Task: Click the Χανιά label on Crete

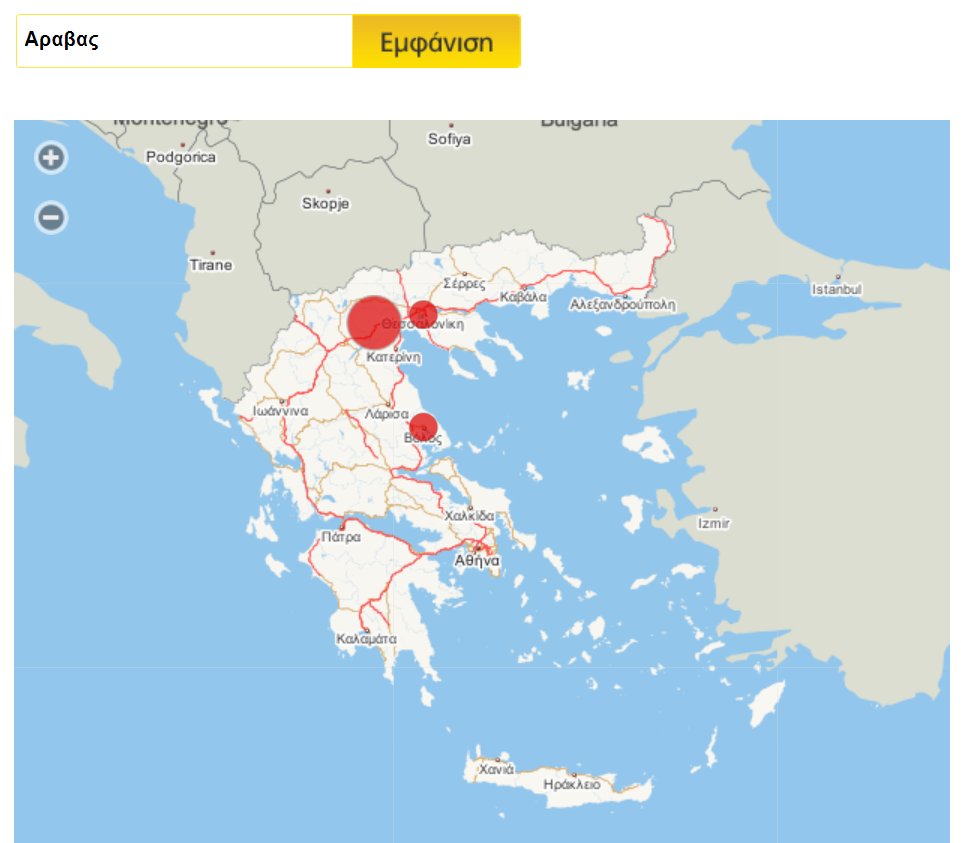Action: click(496, 769)
